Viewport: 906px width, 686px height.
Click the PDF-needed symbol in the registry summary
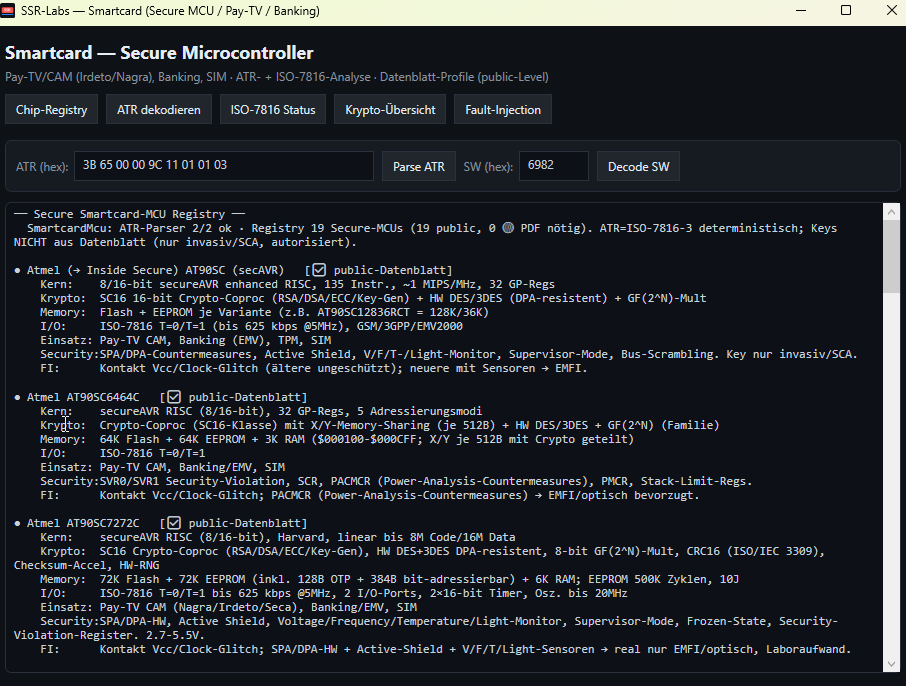click(508, 228)
